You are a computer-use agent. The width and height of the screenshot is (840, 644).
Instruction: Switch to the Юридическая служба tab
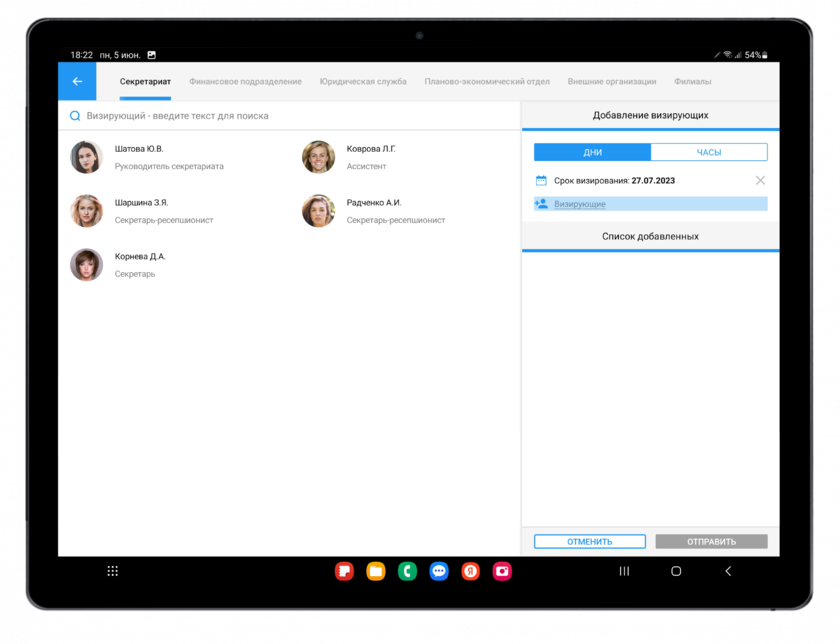tap(363, 82)
